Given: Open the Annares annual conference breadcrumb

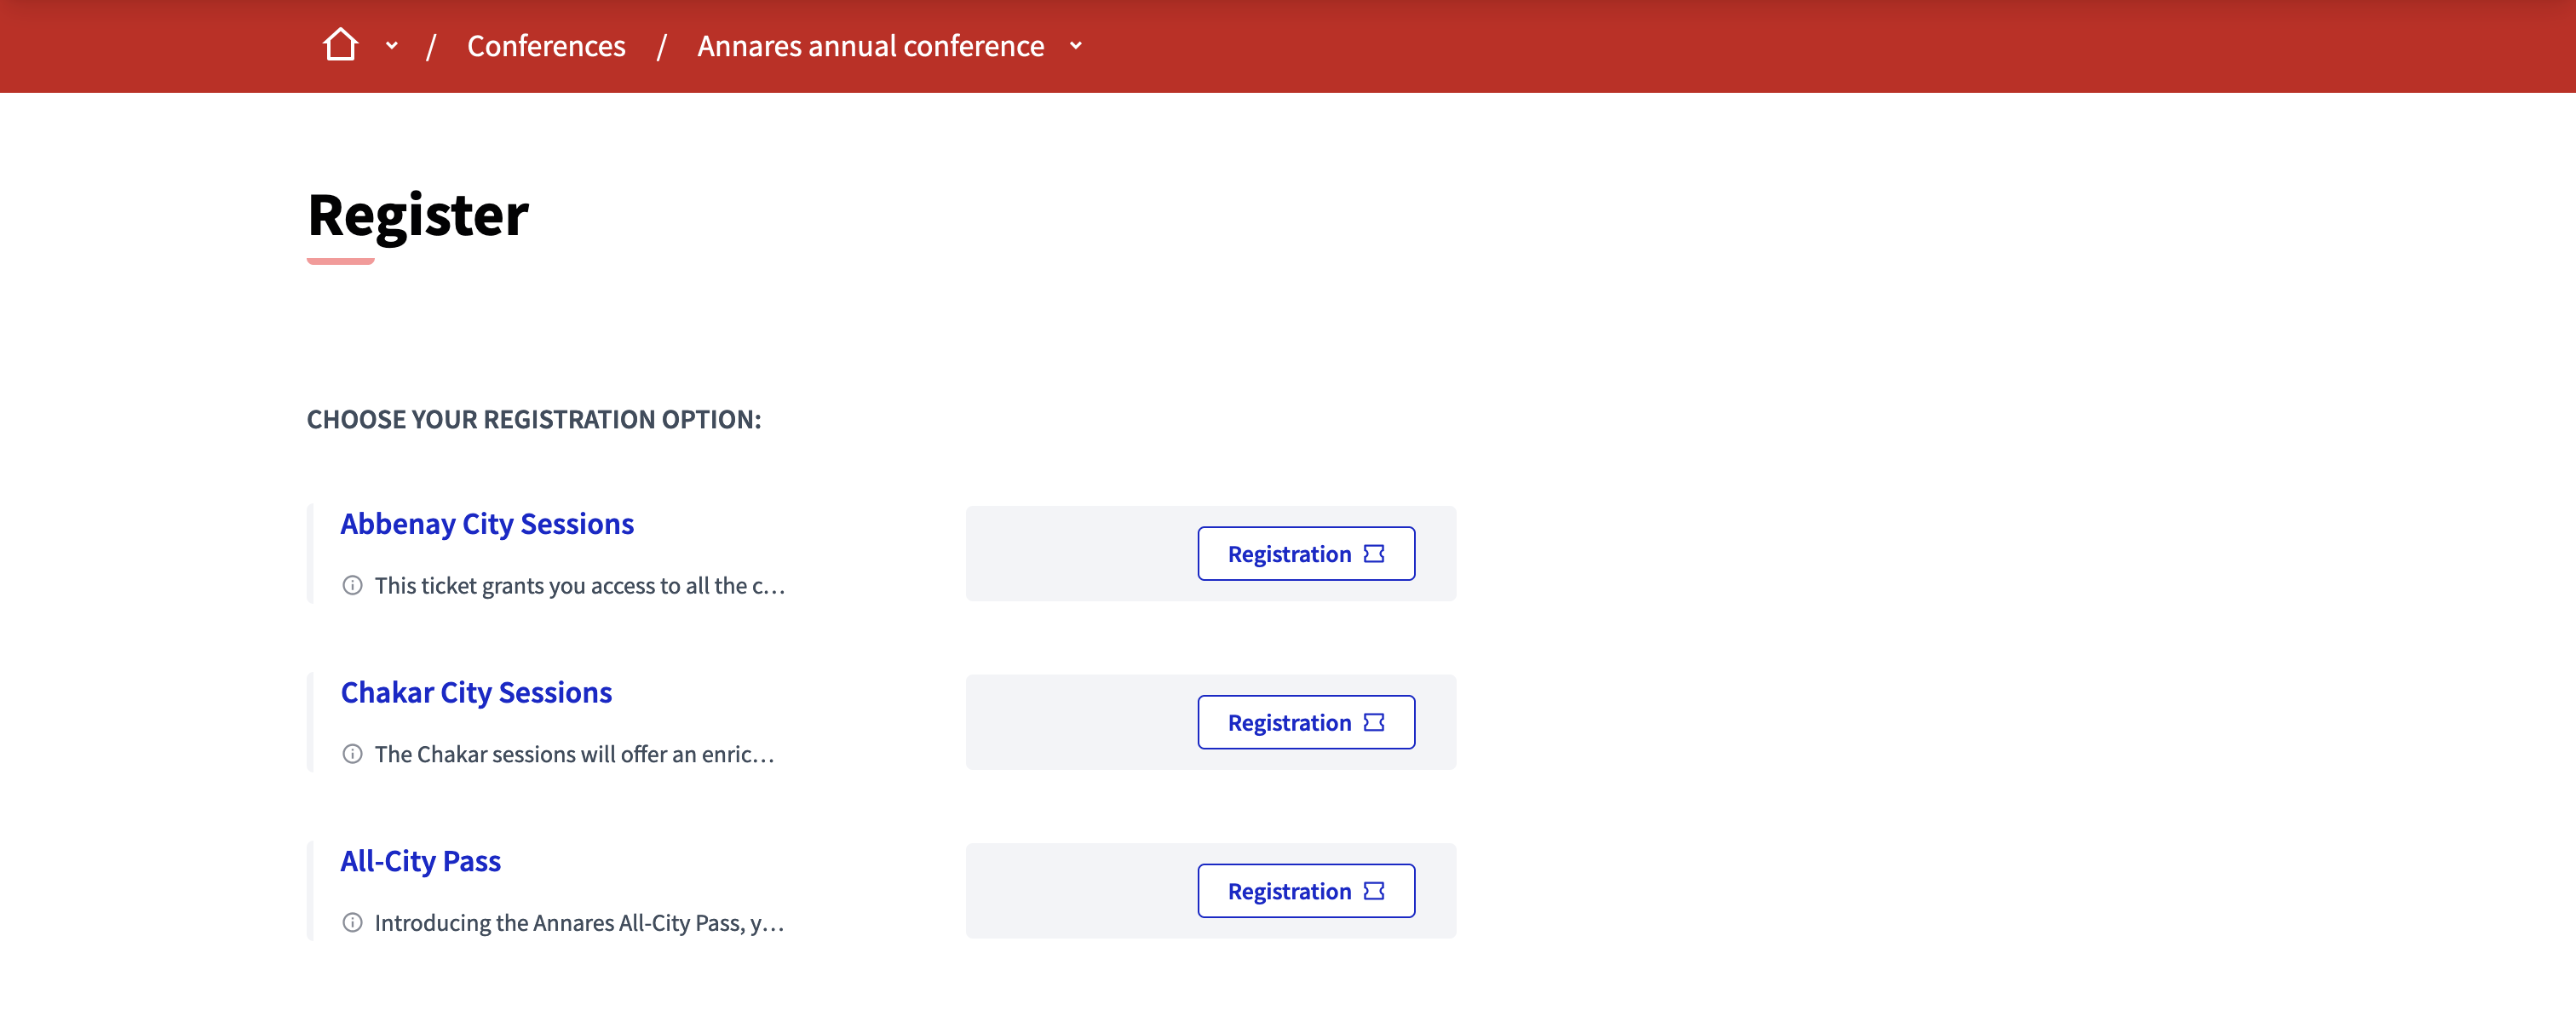Looking at the screenshot, I should [870, 45].
